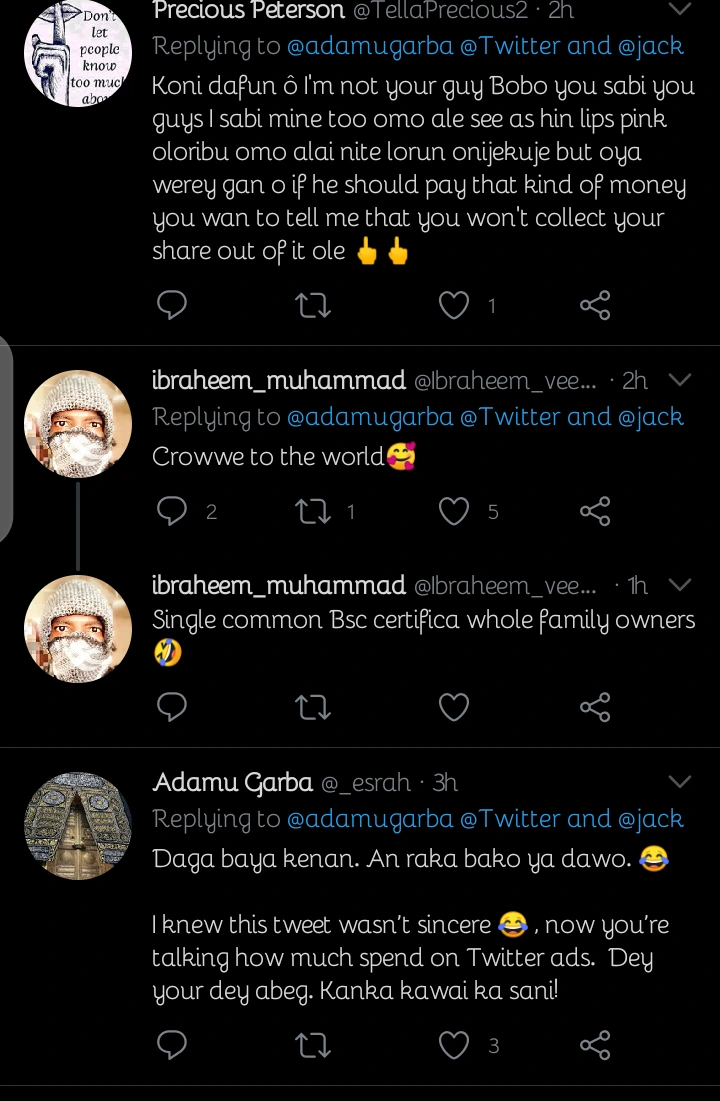Screen dimensions: 720x1101
Task: Reply to the 'Crowwe to the world' tweet
Action: [x=172, y=511]
